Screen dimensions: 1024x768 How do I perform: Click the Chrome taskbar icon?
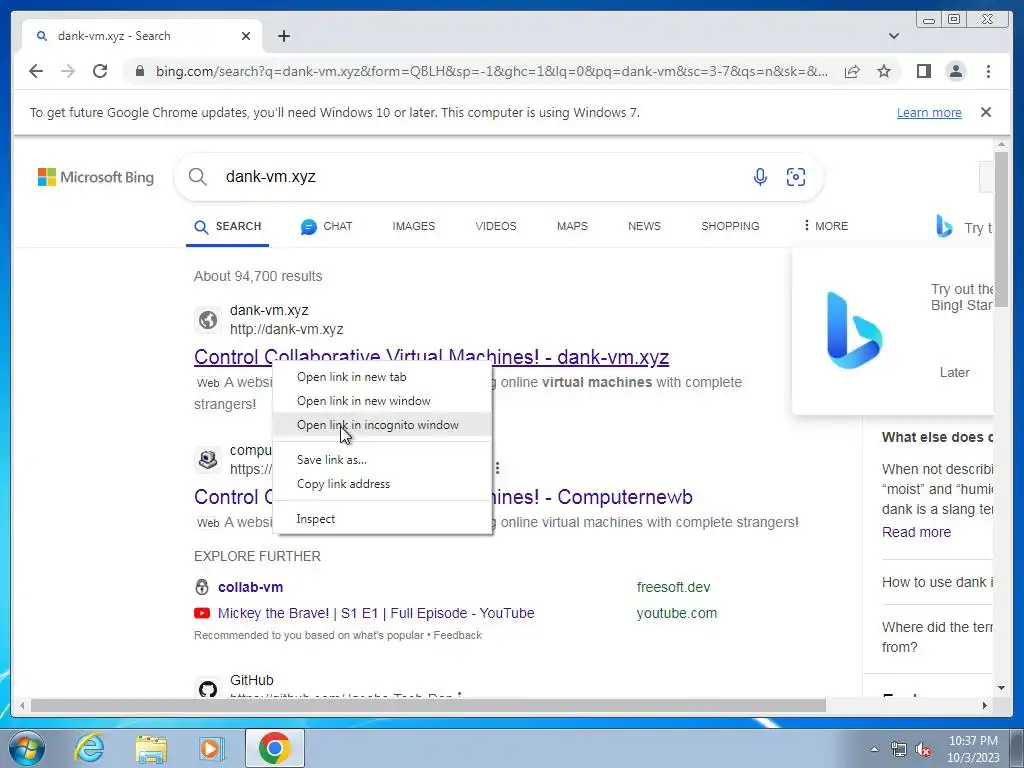(274, 748)
